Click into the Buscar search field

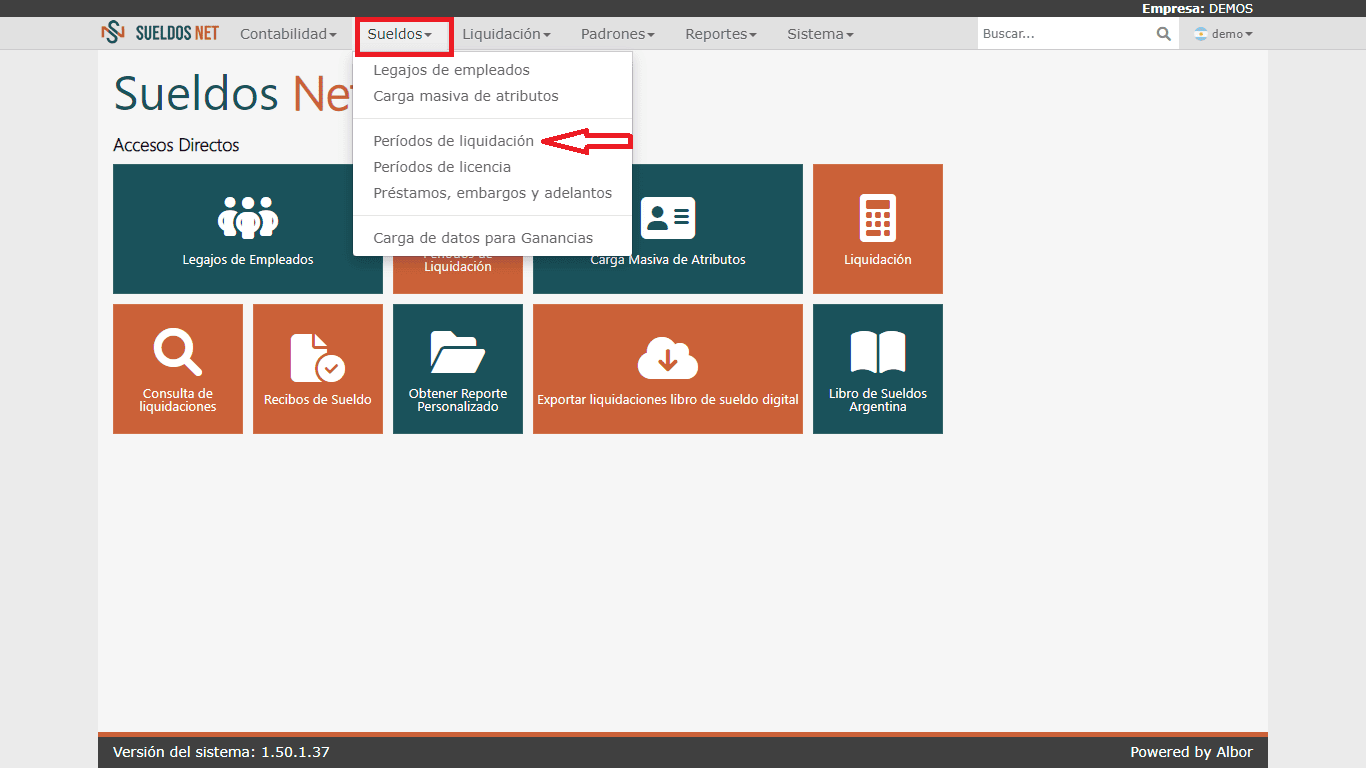point(1063,34)
